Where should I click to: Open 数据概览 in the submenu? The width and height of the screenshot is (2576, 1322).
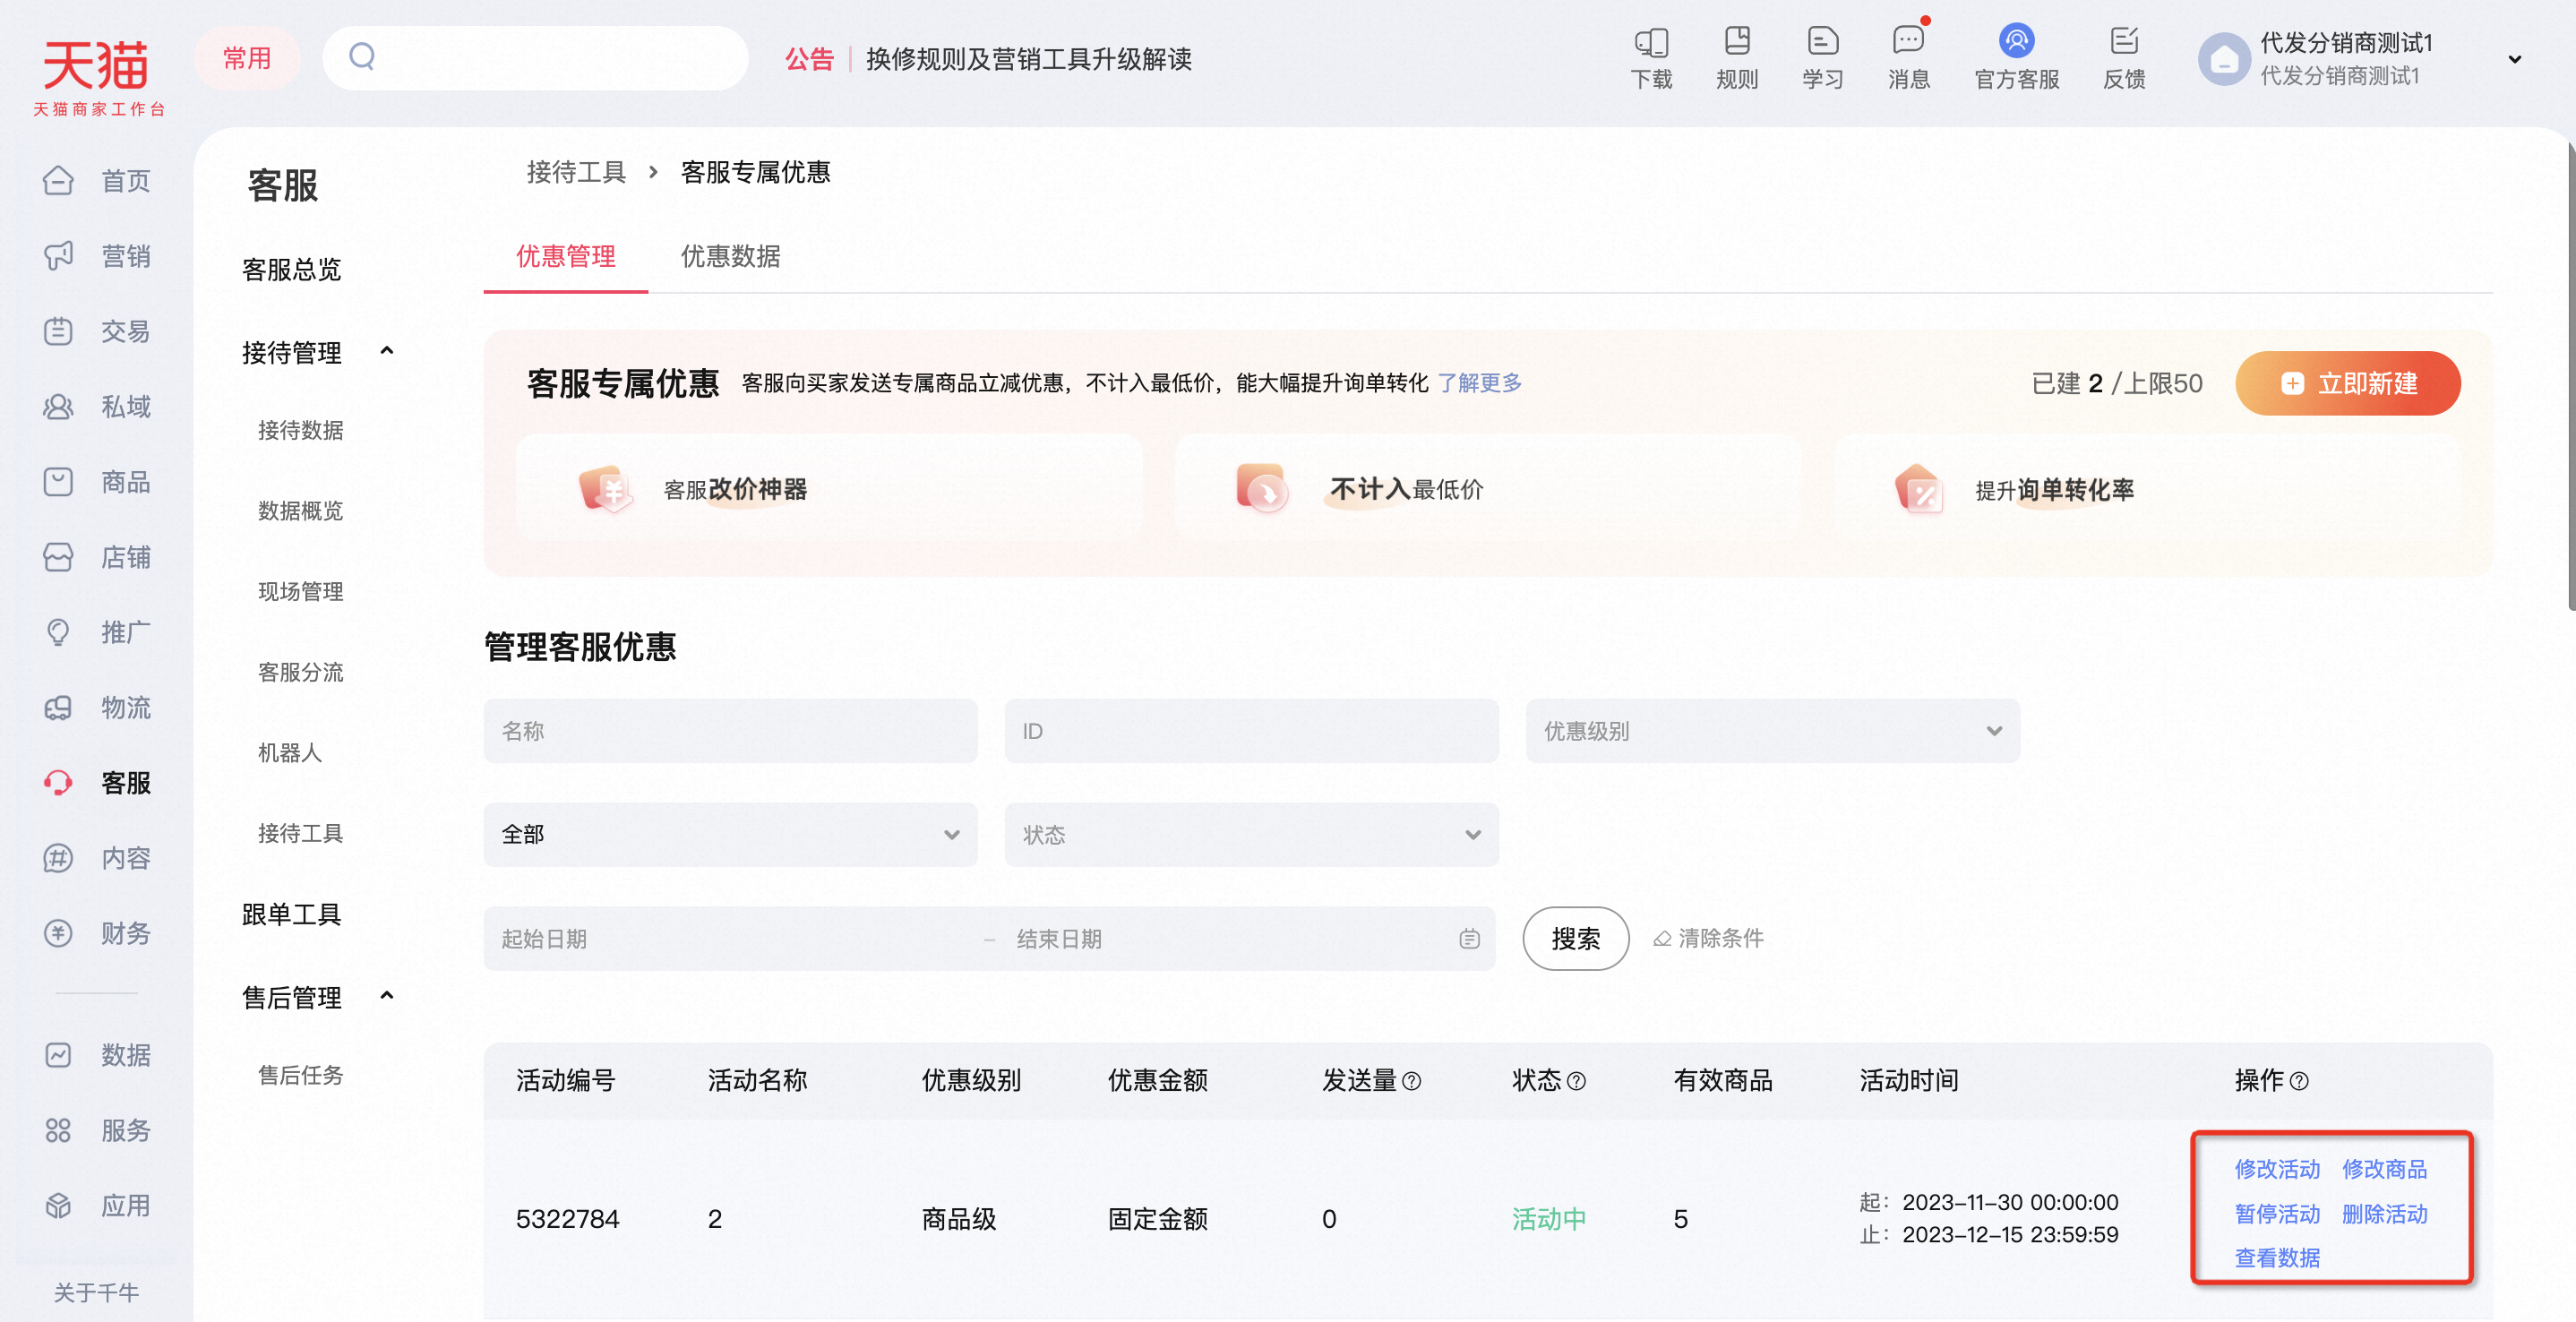[x=300, y=511]
